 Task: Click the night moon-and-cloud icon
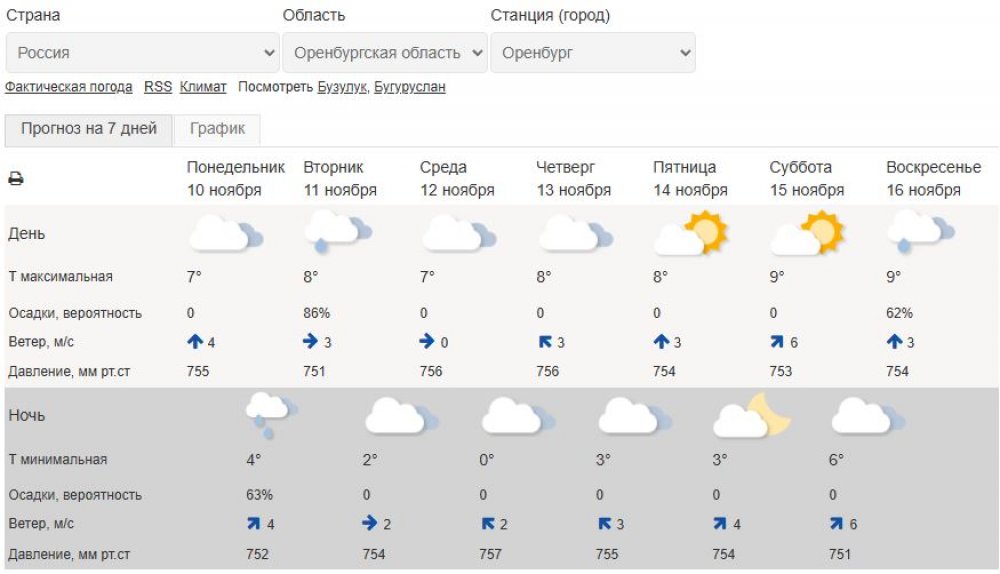(x=751, y=415)
